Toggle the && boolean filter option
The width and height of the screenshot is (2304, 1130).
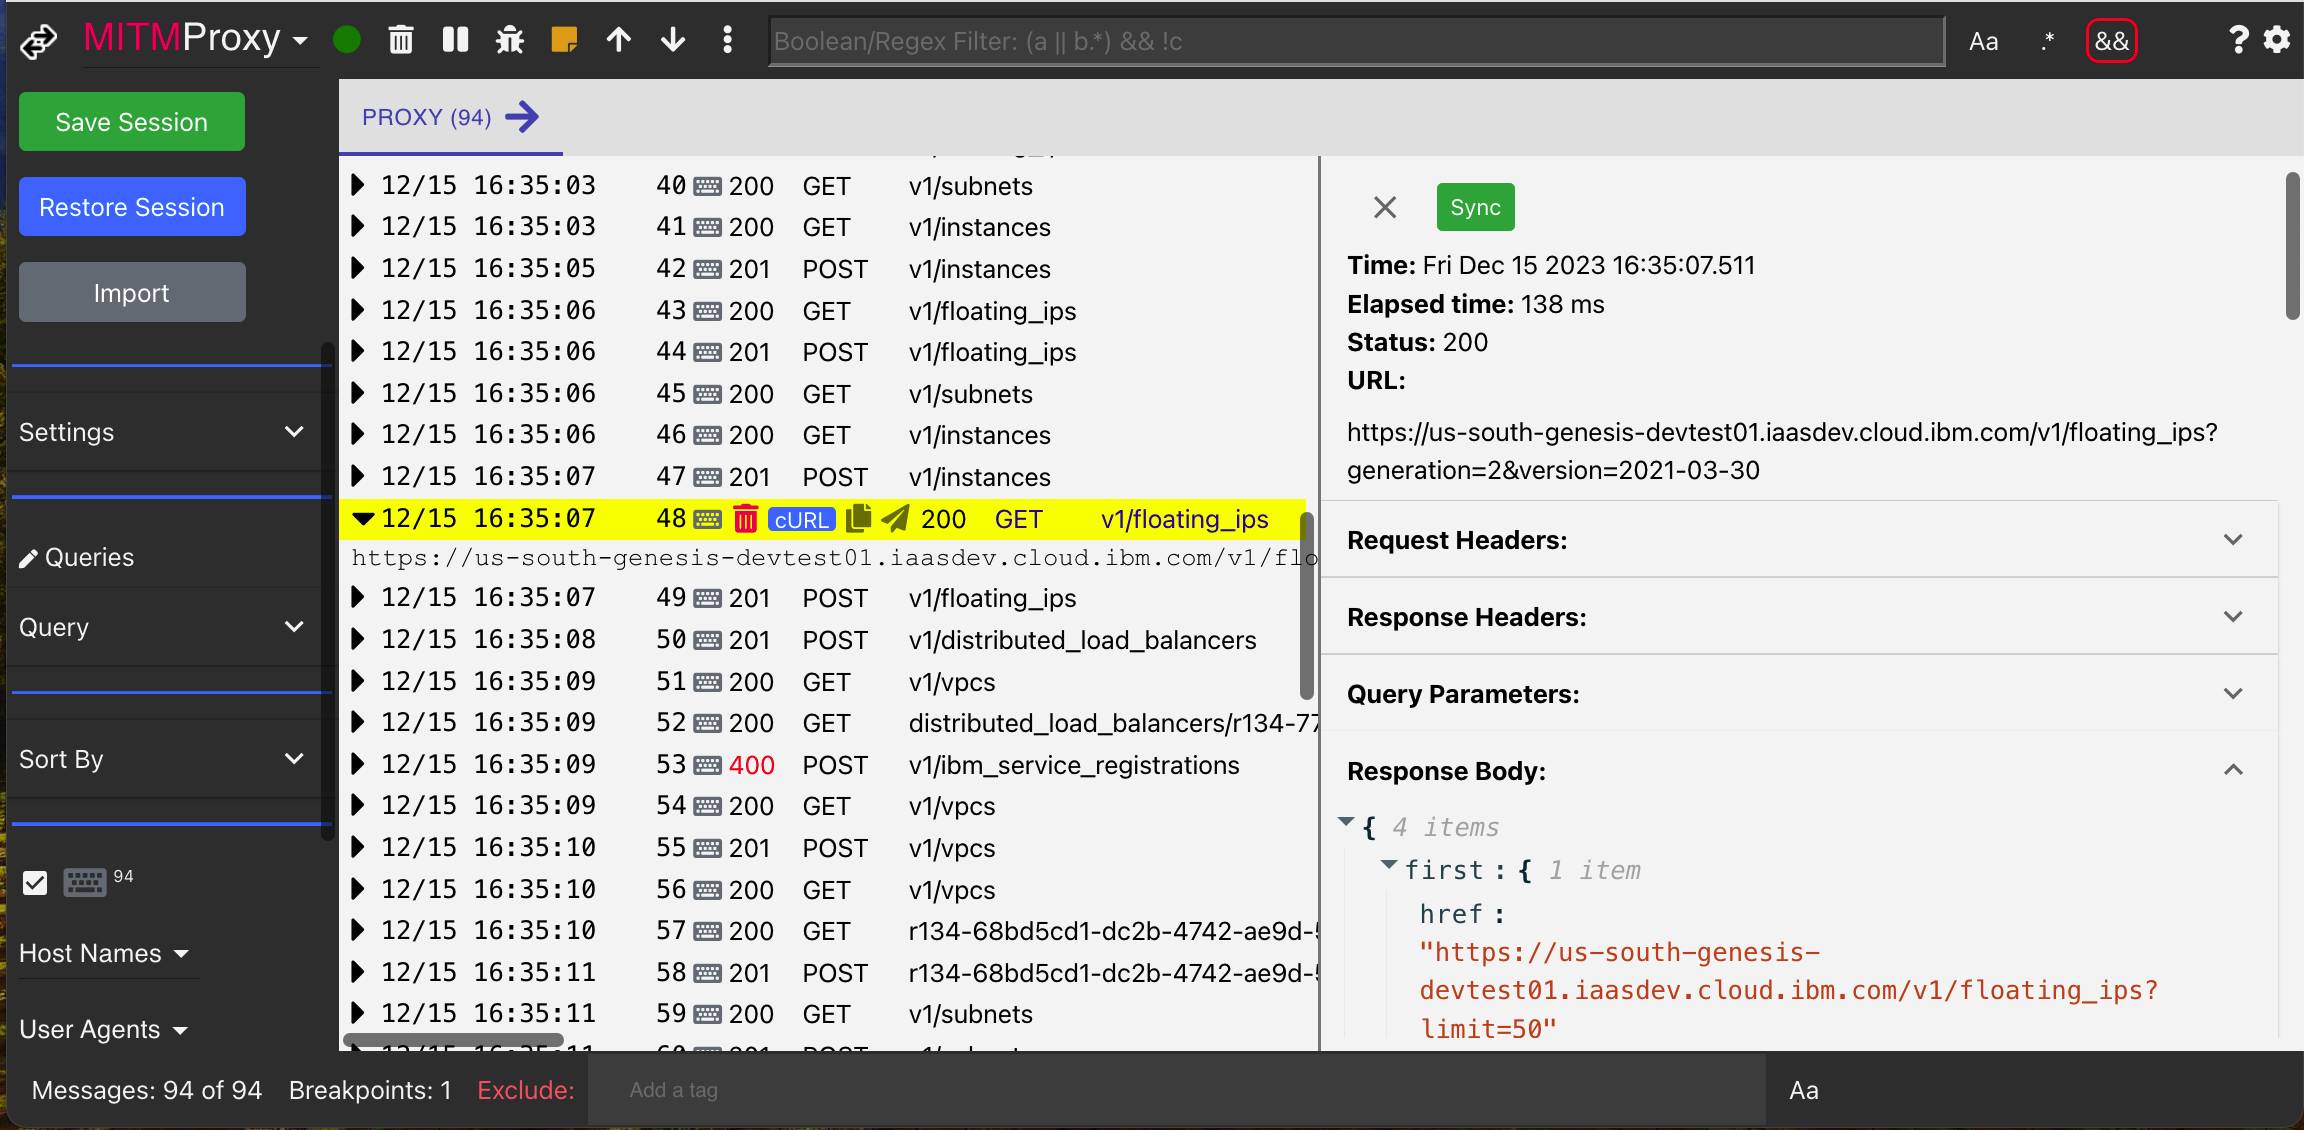click(2111, 41)
